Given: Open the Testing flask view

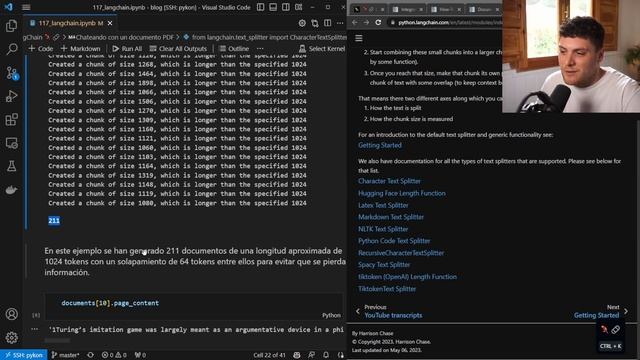Looking at the screenshot, I should pyautogui.click(x=11, y=166).
